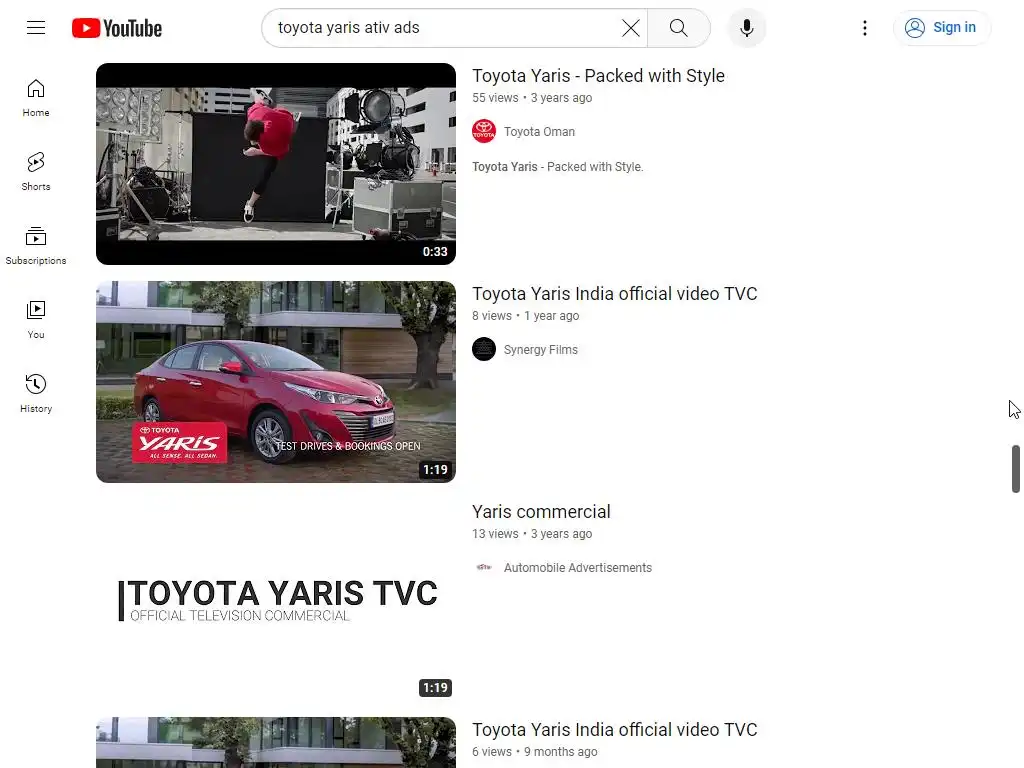Open the Yaris commercial video title
1024x768 pixels.
point(541,512)
